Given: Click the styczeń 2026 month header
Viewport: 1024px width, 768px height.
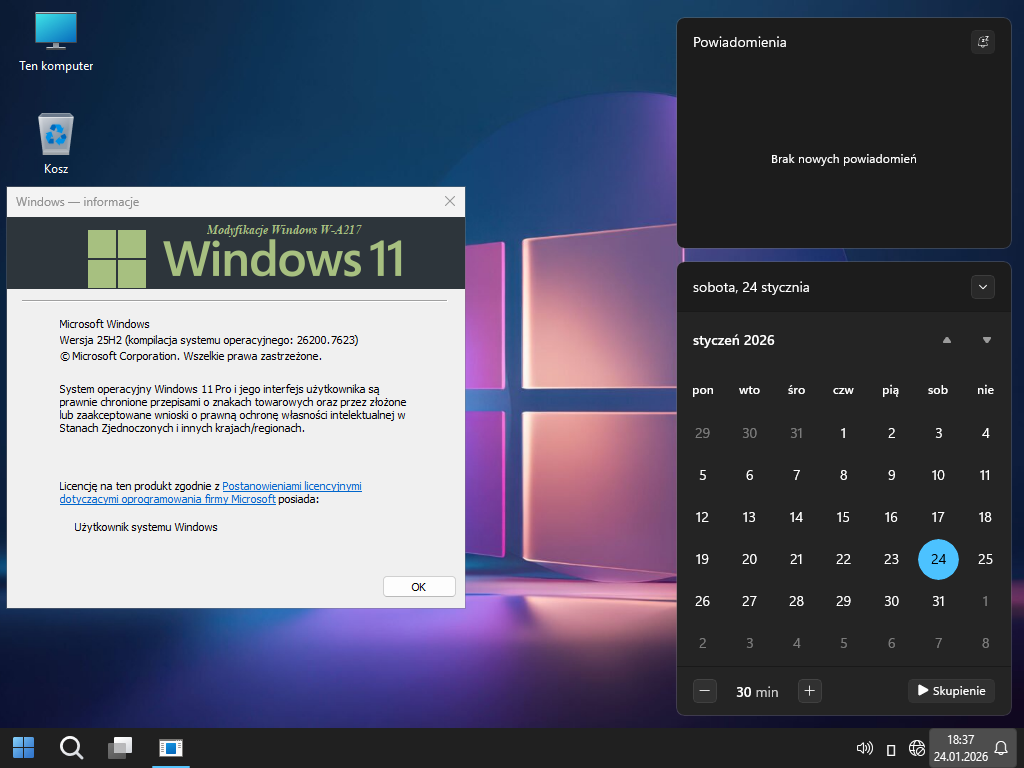Looking at the screenshot, I should [x=734, y=340].
